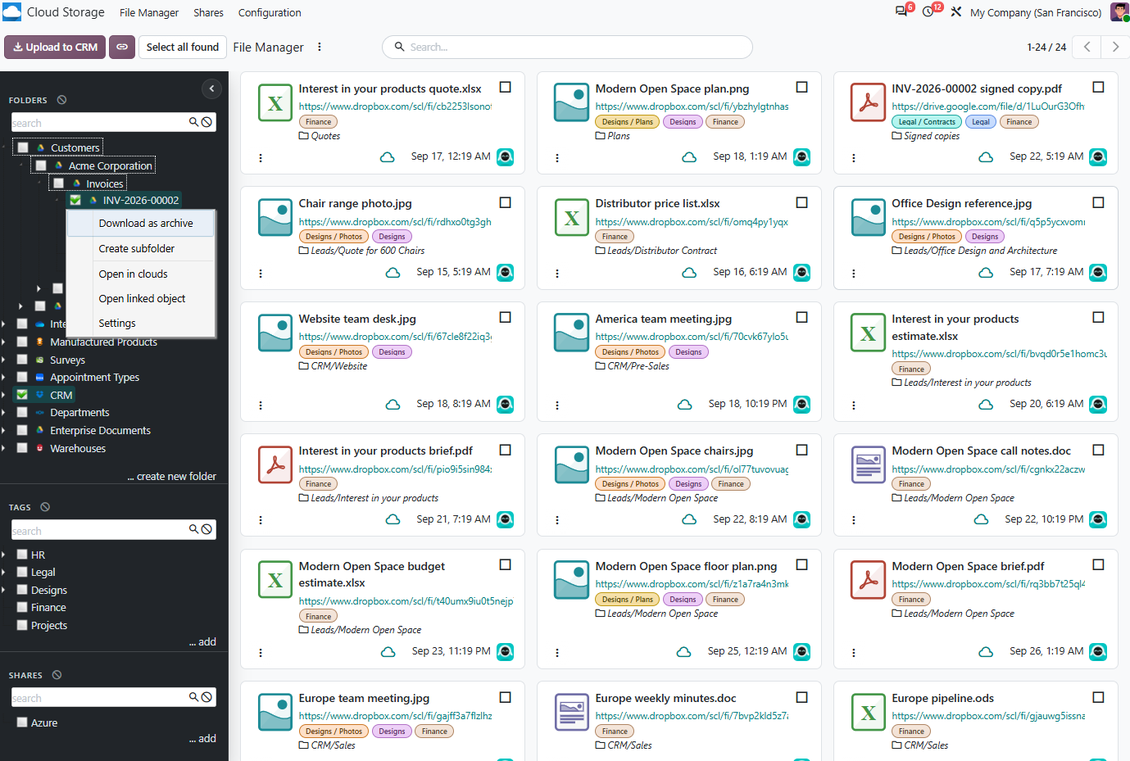The width and height of the screenshot is (1130, 761).
Task: Open the chat messages icon with badge
Action: 902,12
